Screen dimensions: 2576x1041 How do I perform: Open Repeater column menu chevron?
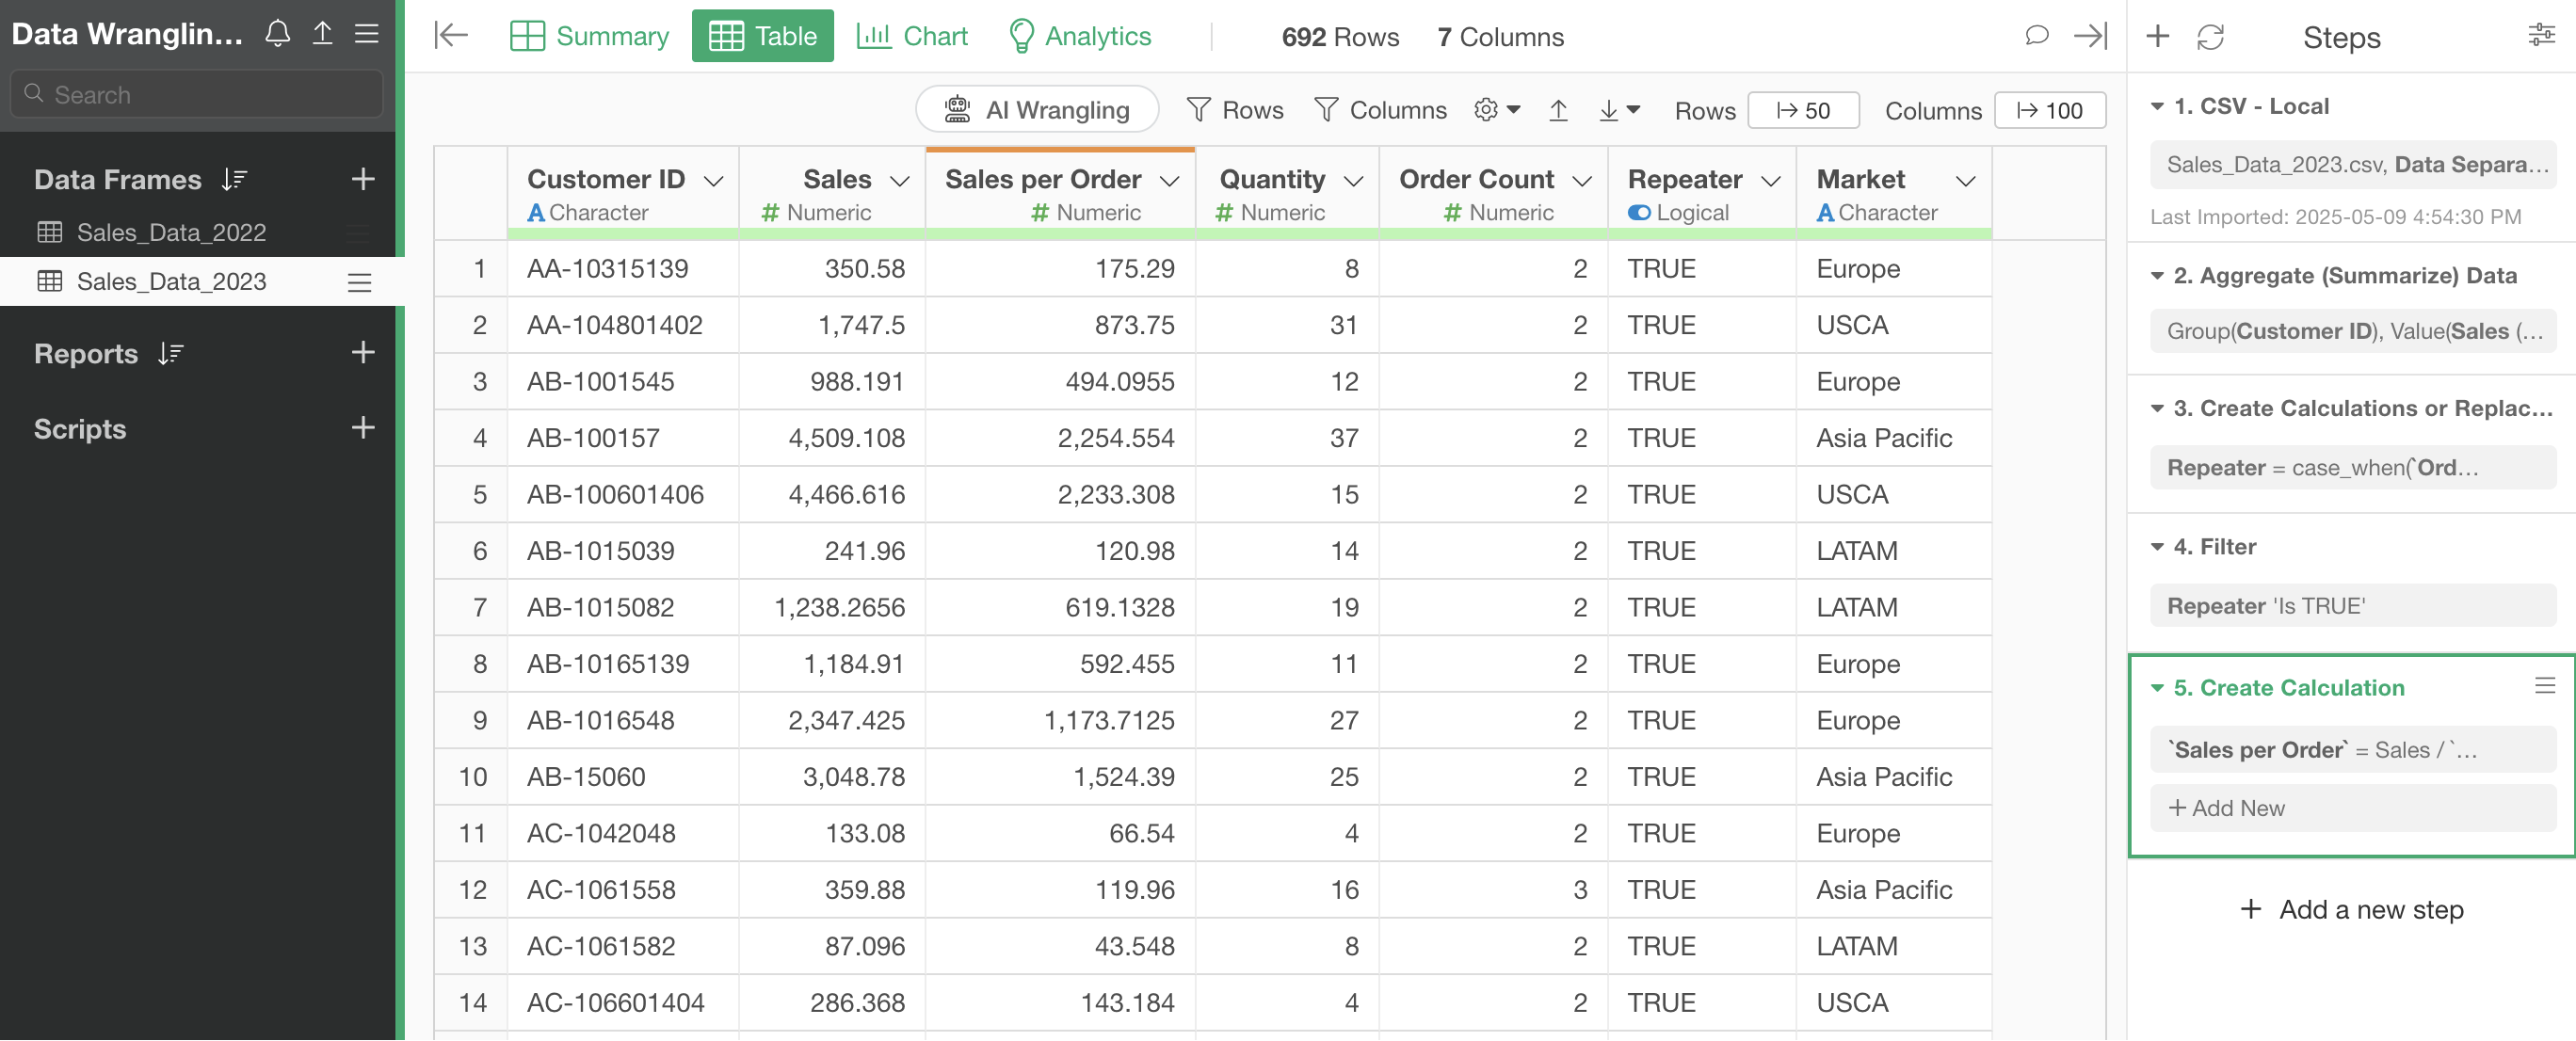1770,181
